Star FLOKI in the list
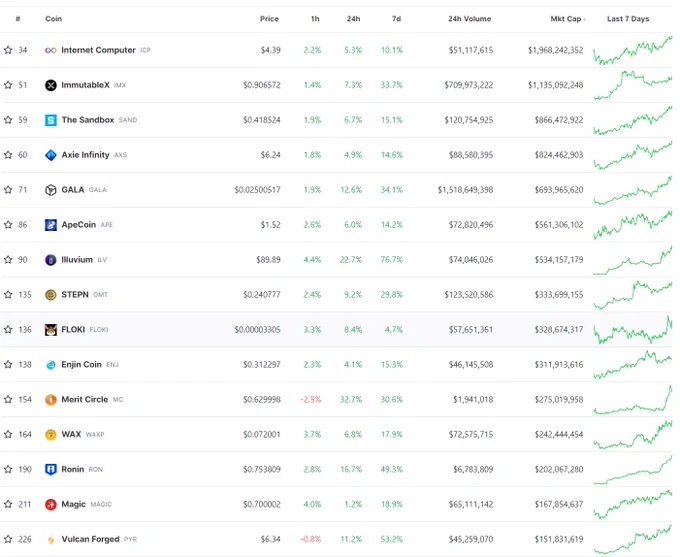This screenshot has height=557, width=680. (x=8, y=330)
